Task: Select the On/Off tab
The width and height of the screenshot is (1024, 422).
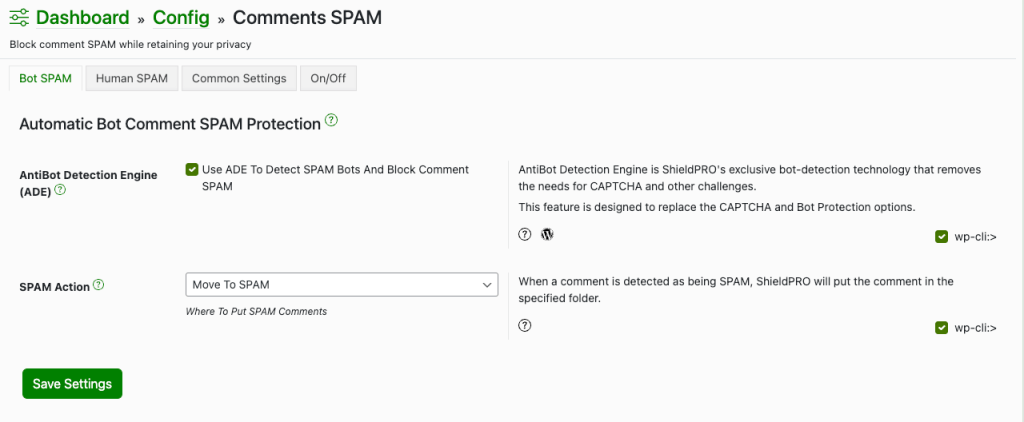Action: click(328, 78)
